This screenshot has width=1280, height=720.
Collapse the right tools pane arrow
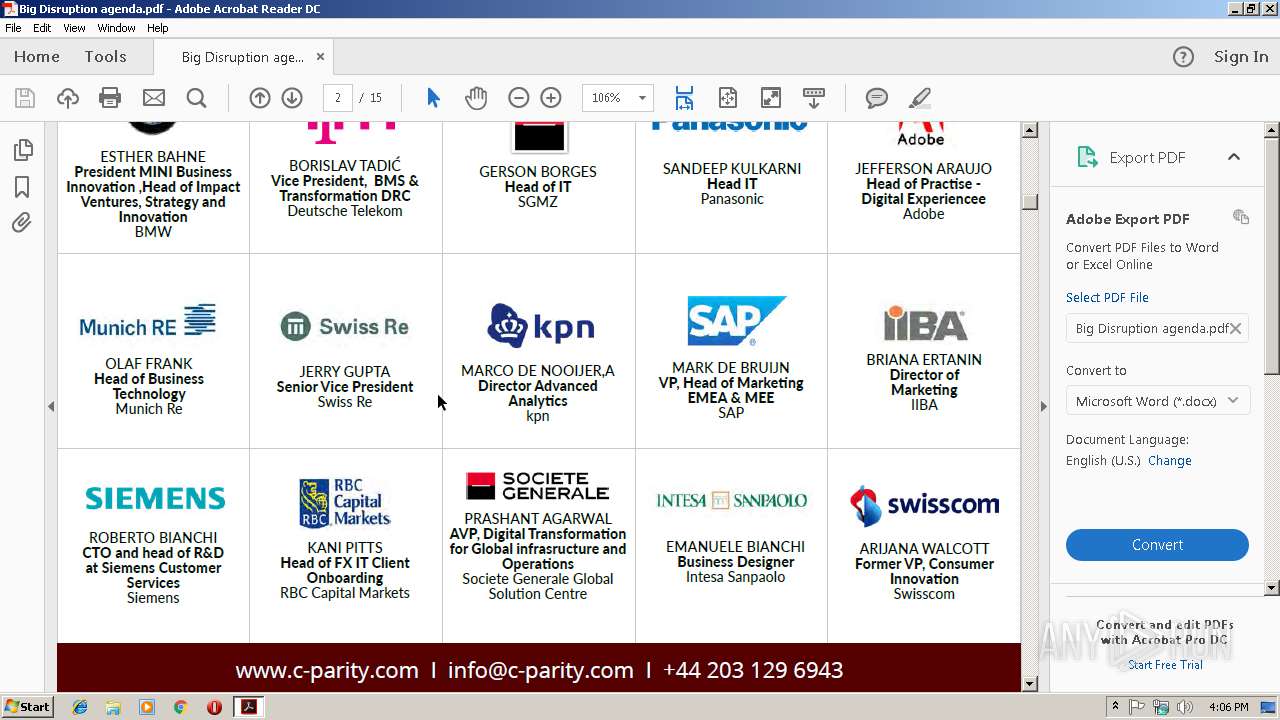pyautogui.click(x=1043, y=406)
